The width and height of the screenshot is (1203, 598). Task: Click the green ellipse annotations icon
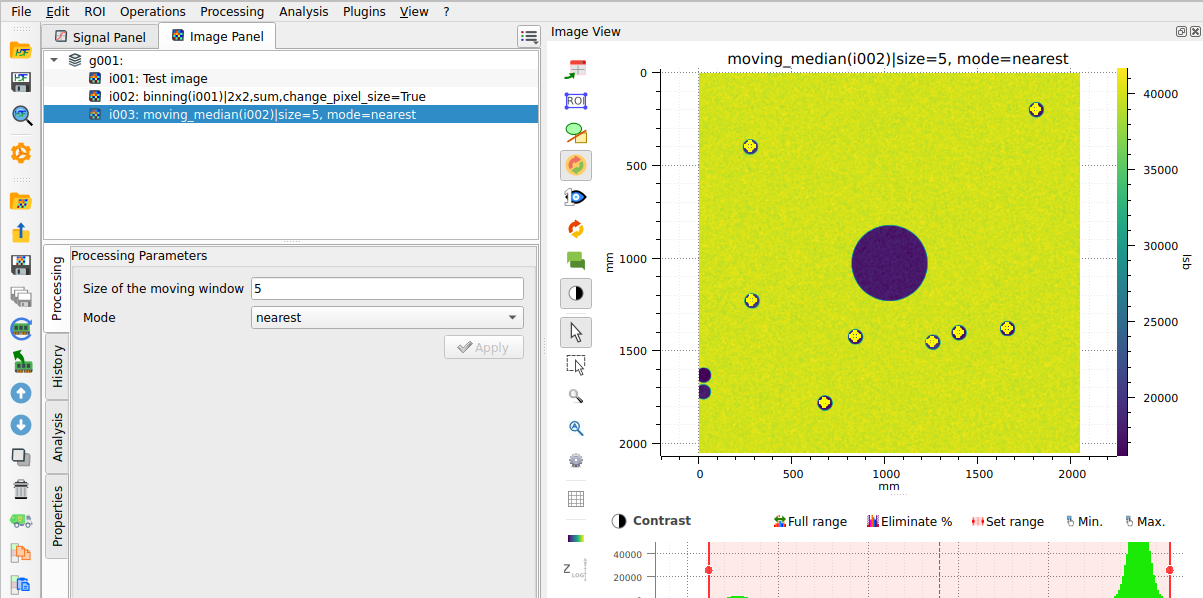(x=576, y=133)
